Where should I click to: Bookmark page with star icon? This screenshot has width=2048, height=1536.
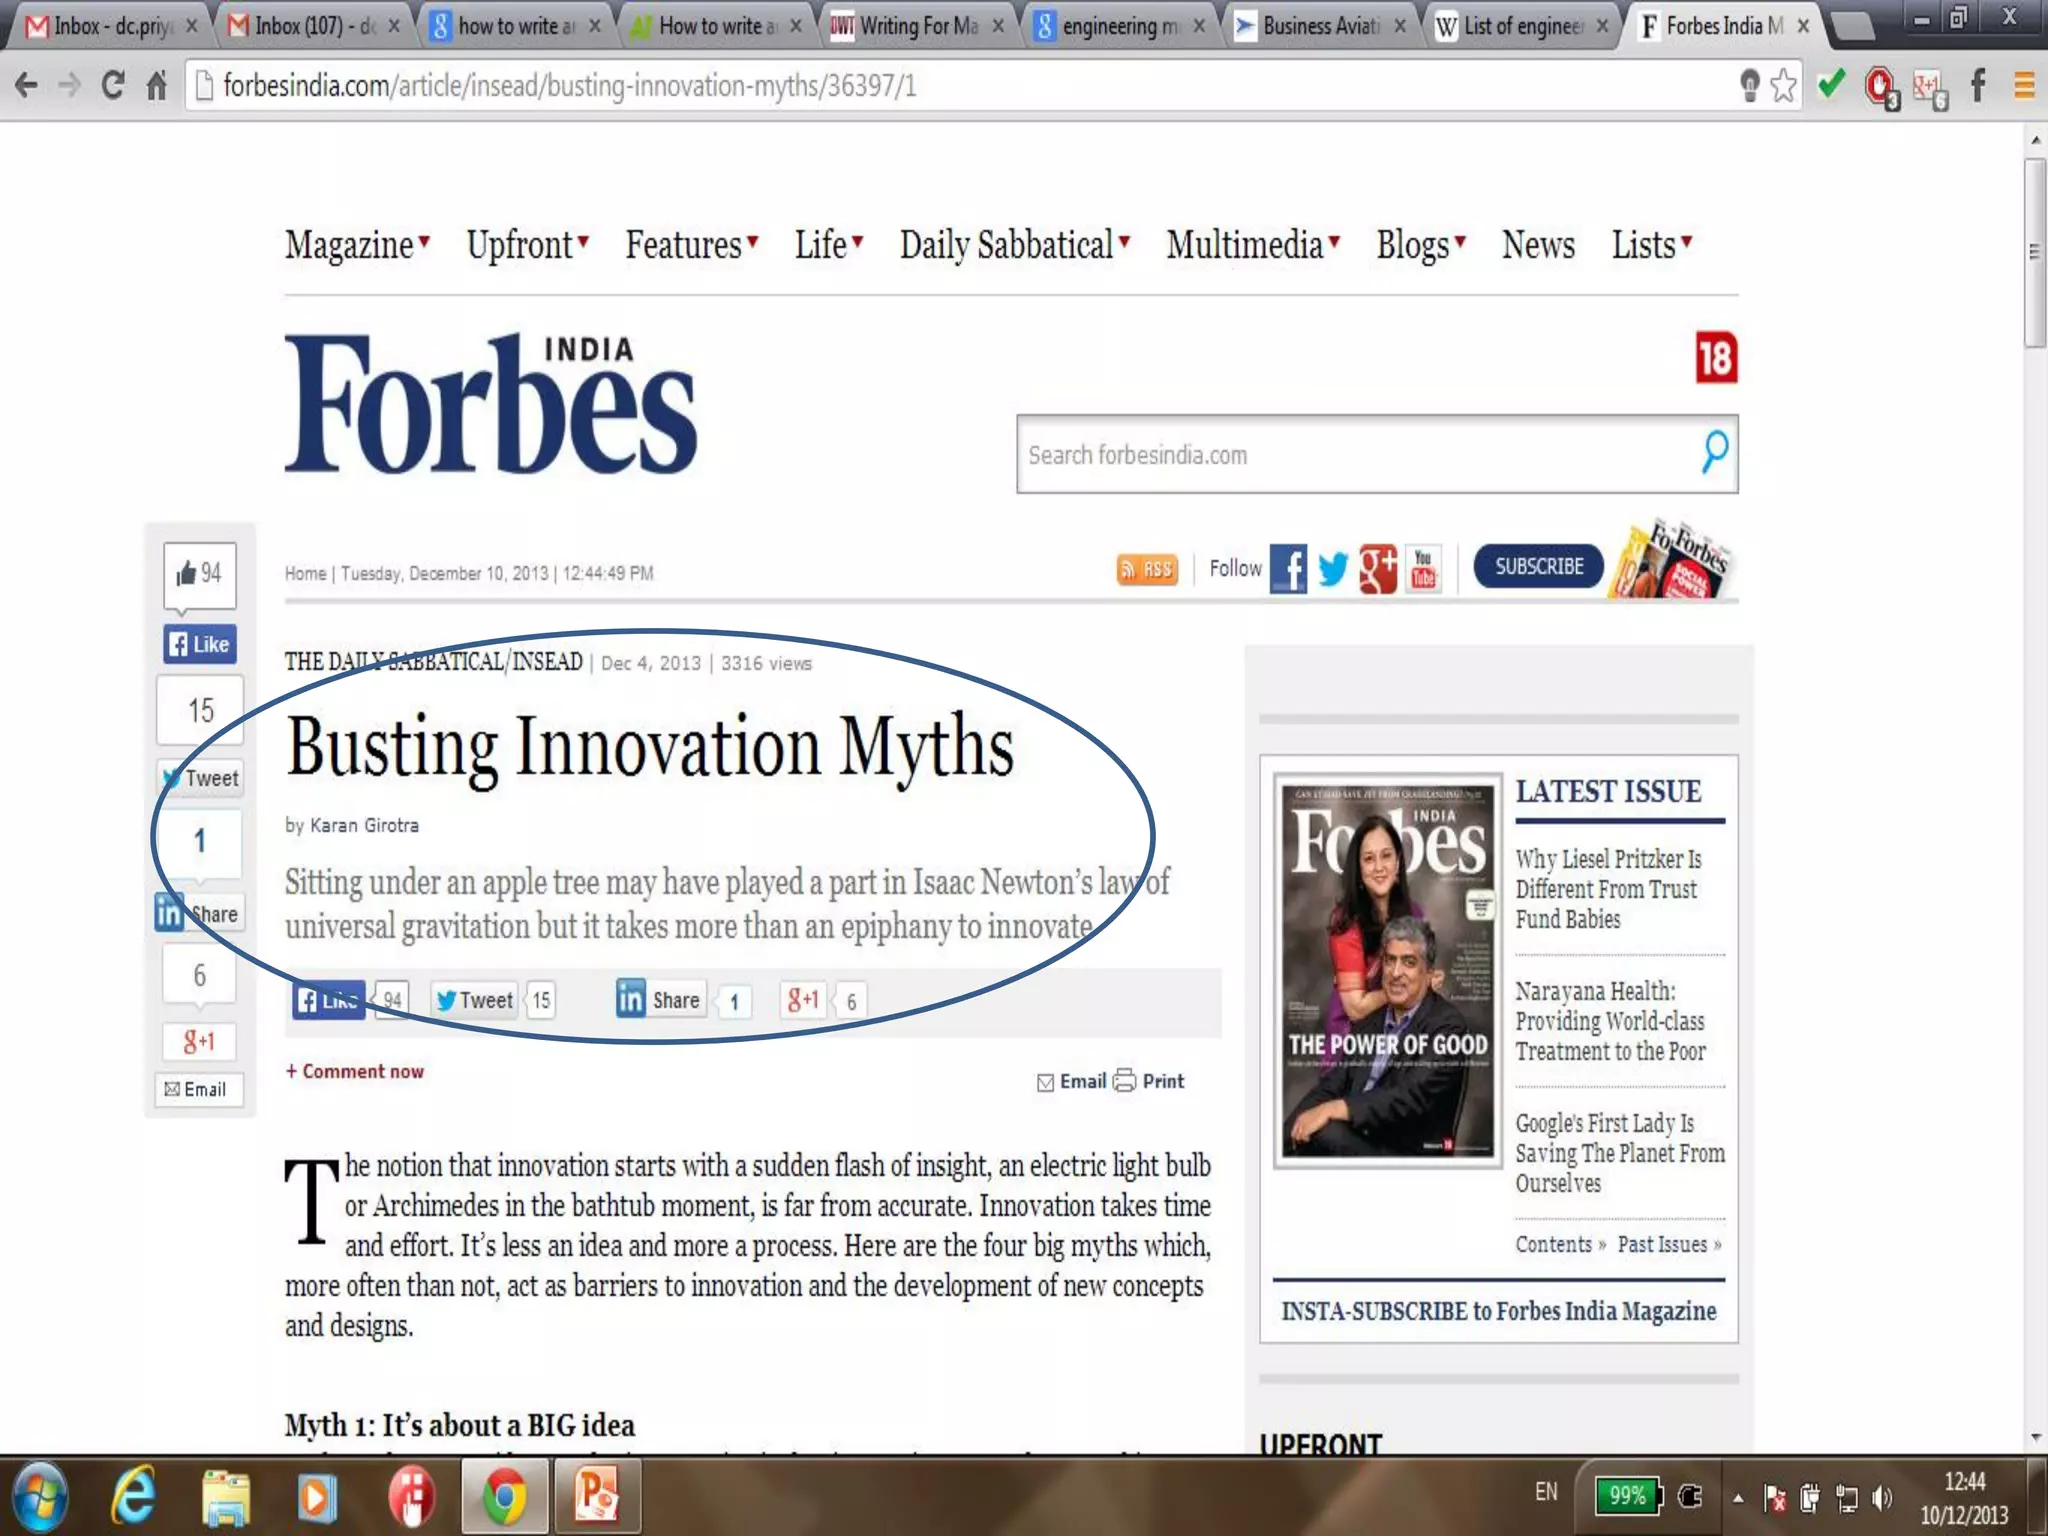(x=1783, y=86)
